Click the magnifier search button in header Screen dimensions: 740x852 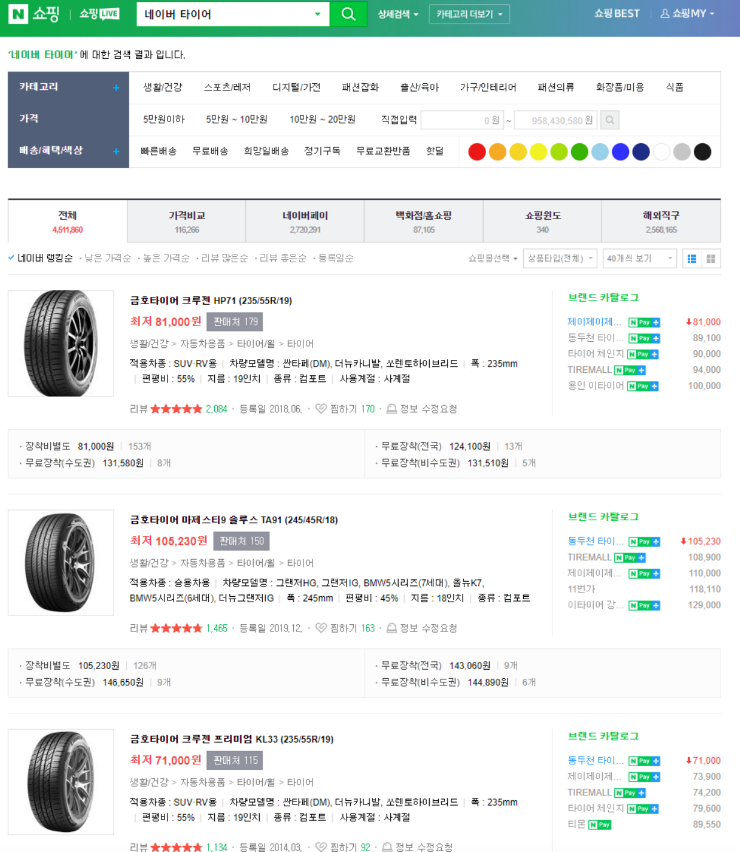click(x=348, y=14)
